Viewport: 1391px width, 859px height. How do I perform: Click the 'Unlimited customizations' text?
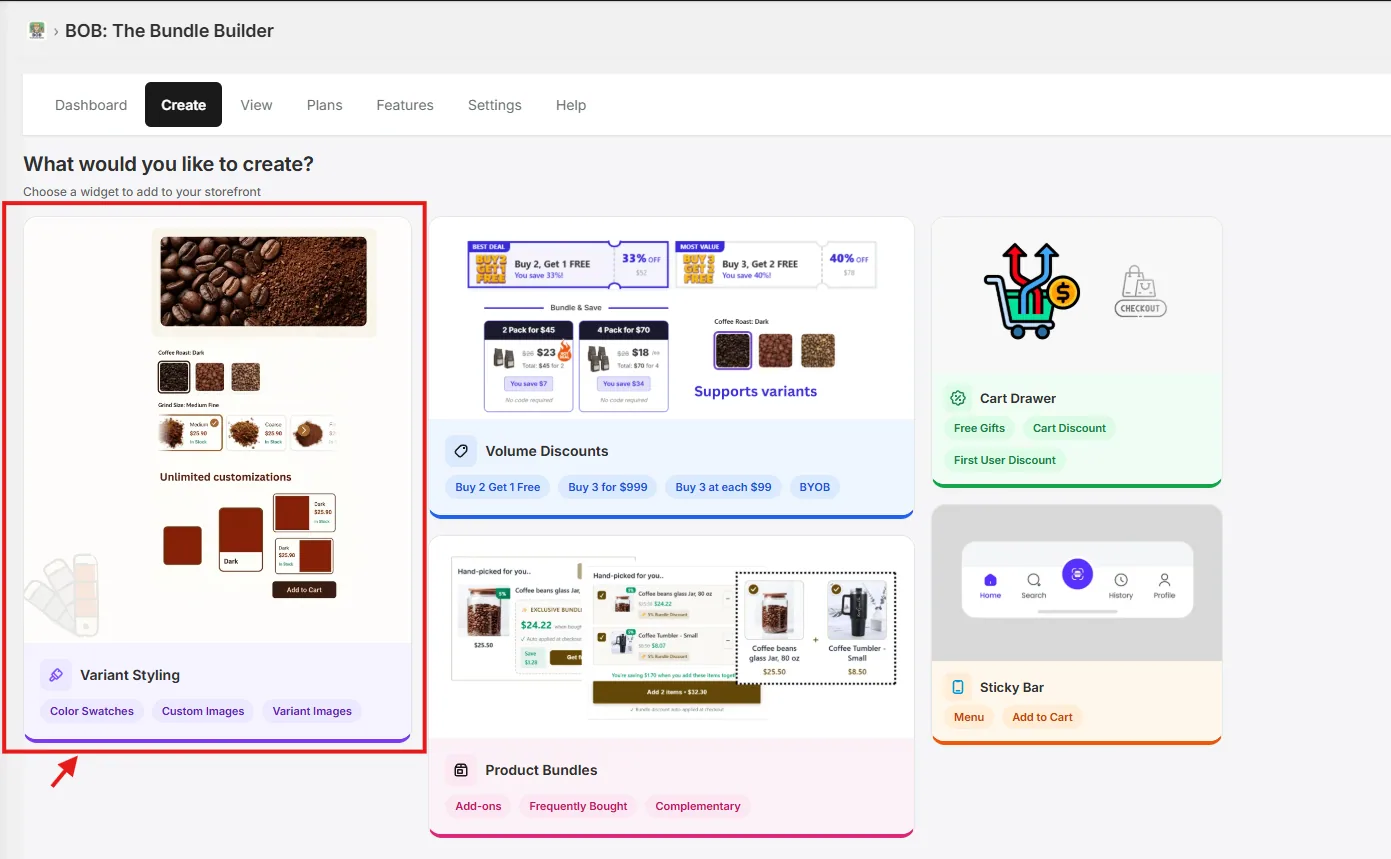coord(226,477)
